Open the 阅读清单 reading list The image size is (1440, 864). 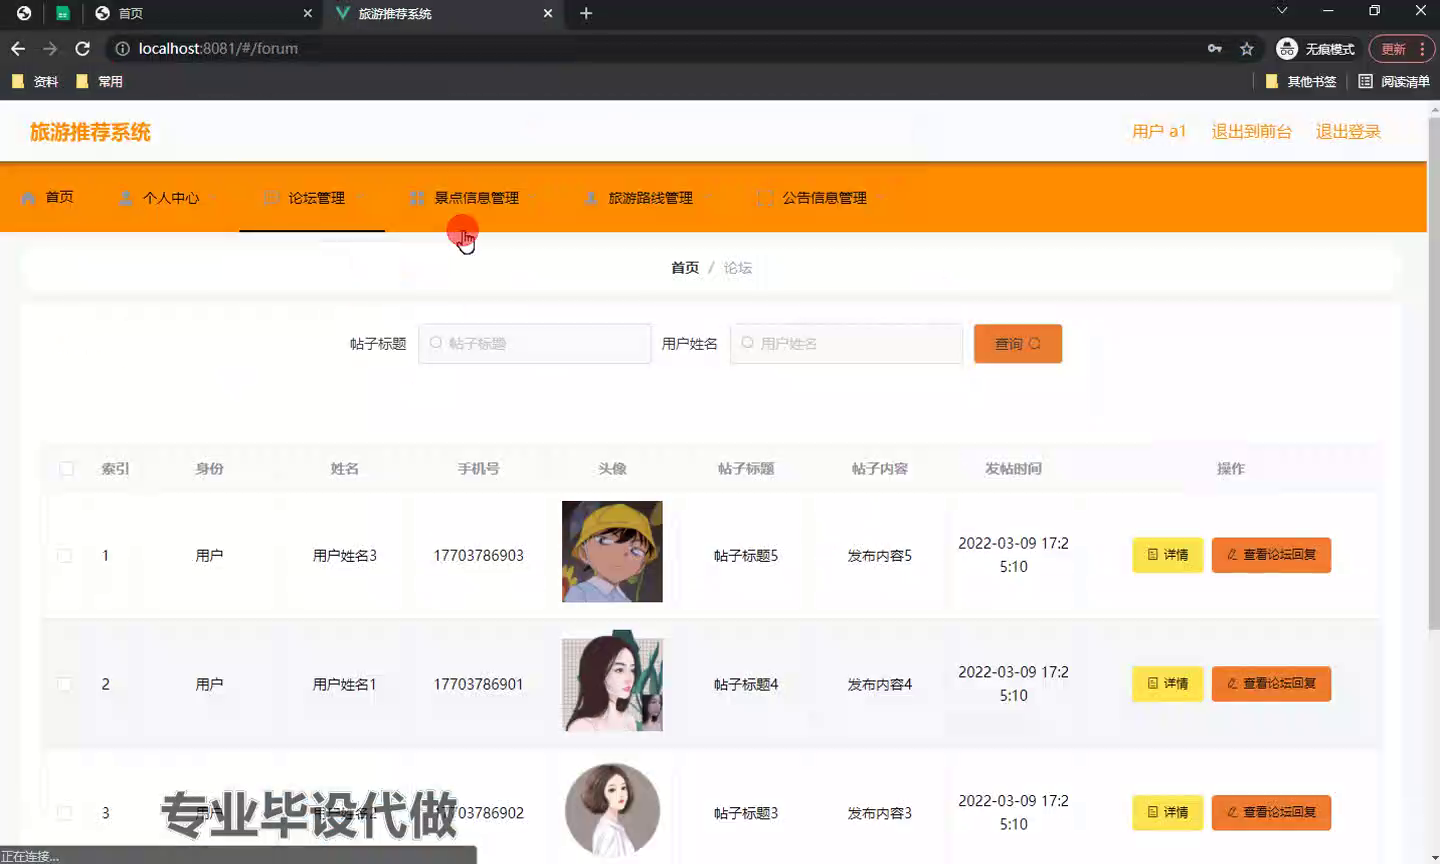(1394, 82)
